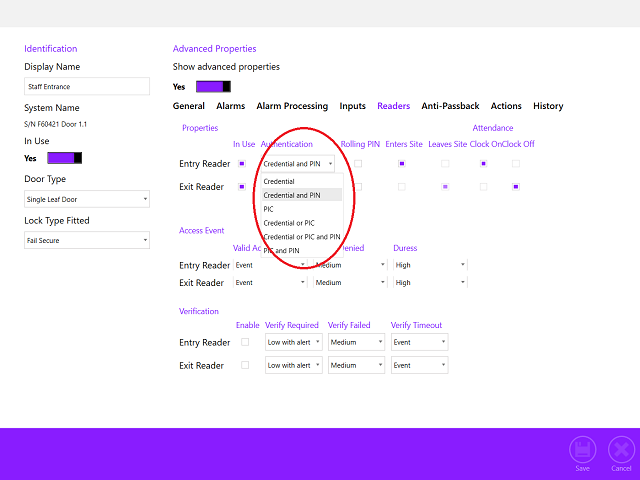The width and height of the screenshot is (640, 480).
Task: Enable verification for Entry Reader
Action: pos(245,342)
